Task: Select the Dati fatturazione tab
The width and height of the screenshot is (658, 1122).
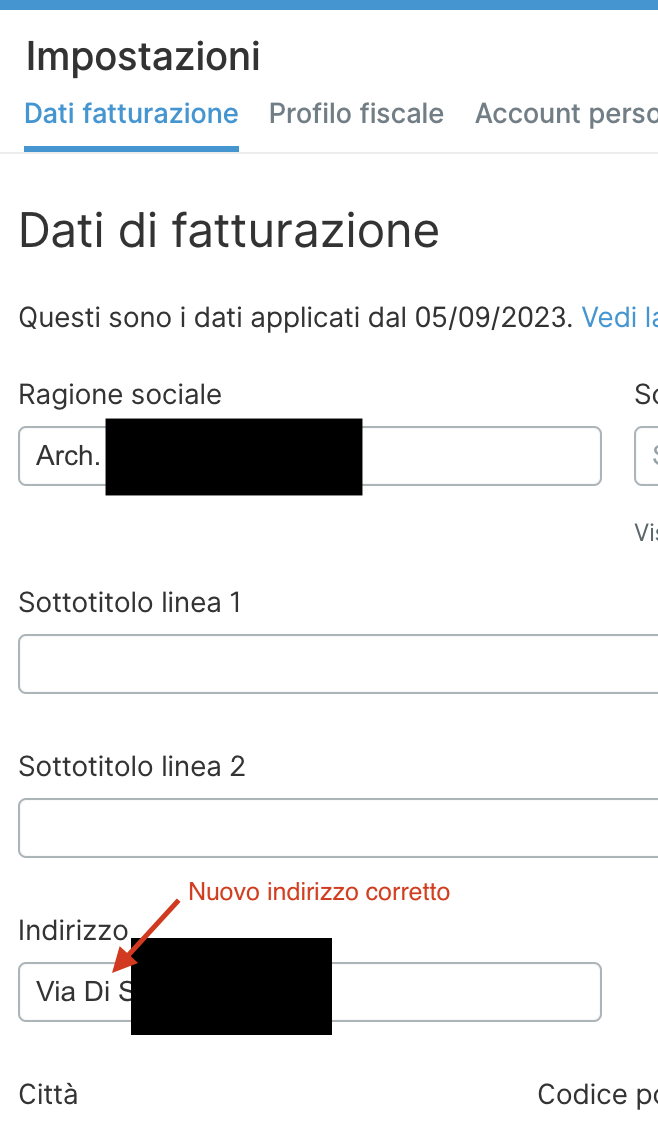Action: pos(130,113)
